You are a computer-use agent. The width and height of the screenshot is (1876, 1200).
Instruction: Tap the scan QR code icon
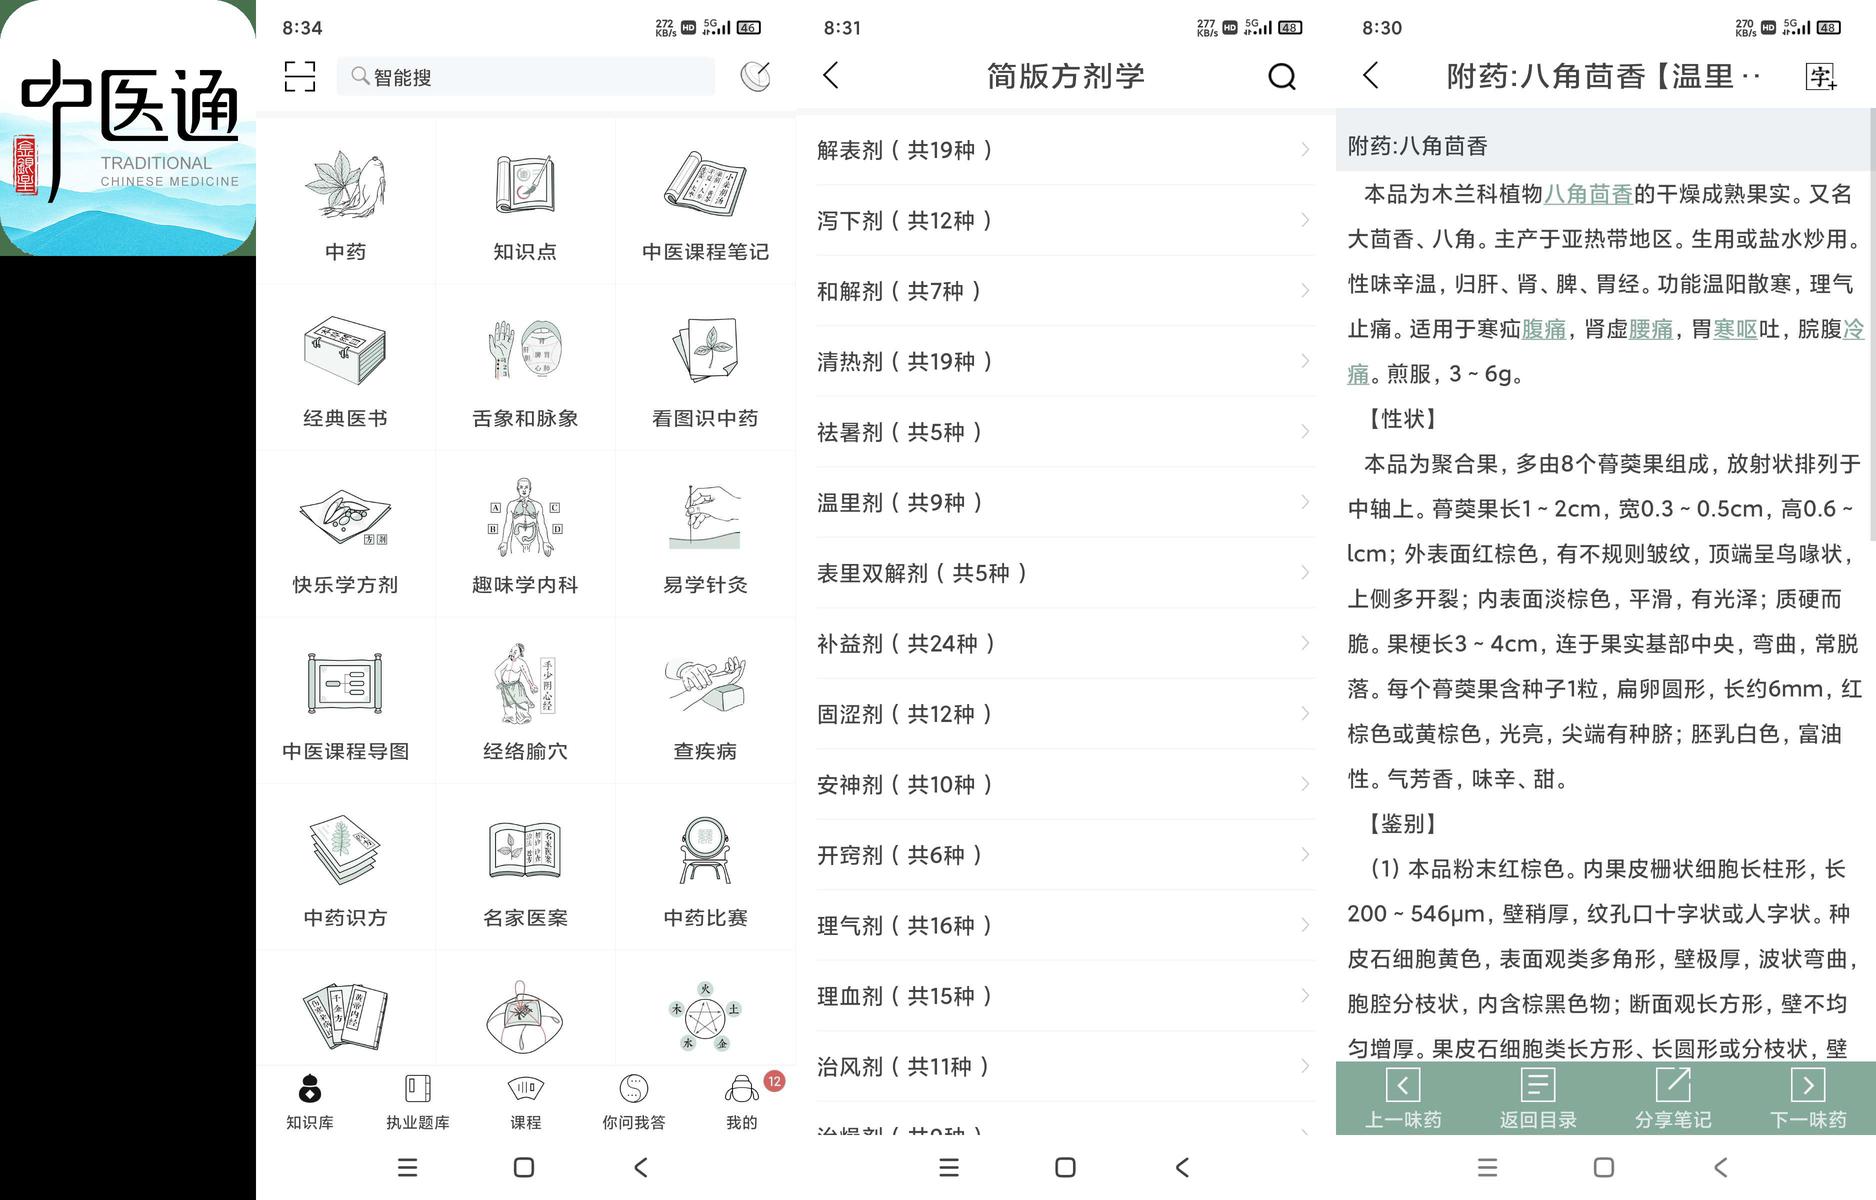[x=300, y=76]
